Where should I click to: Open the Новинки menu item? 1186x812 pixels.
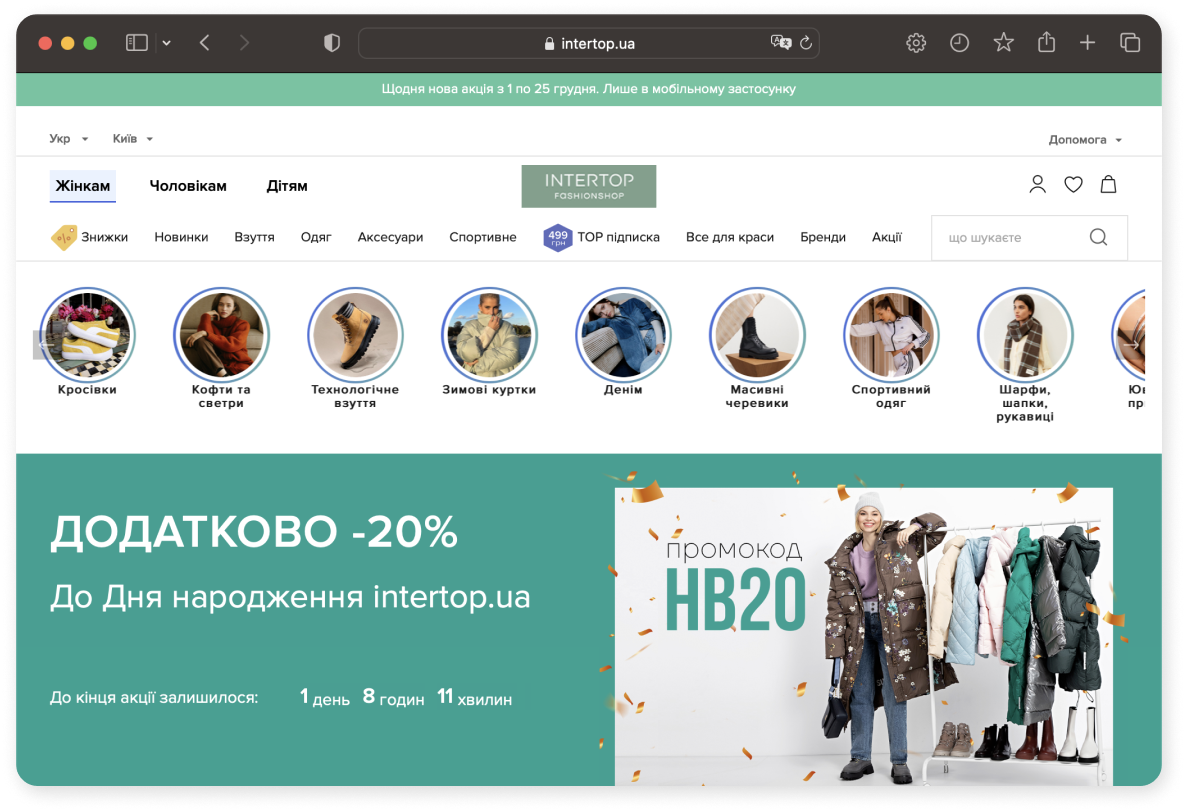[x=181, y=237]
